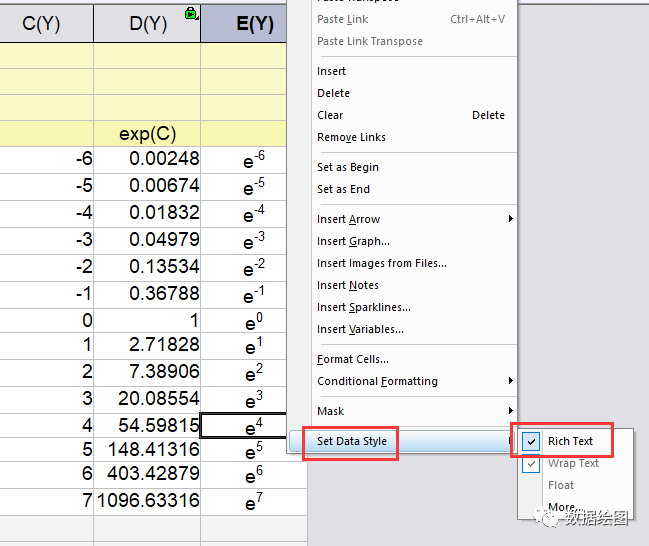This screenshot has height=546, width=649.
Task: Click the -3 value in column C
Action: tap(46, 240)
